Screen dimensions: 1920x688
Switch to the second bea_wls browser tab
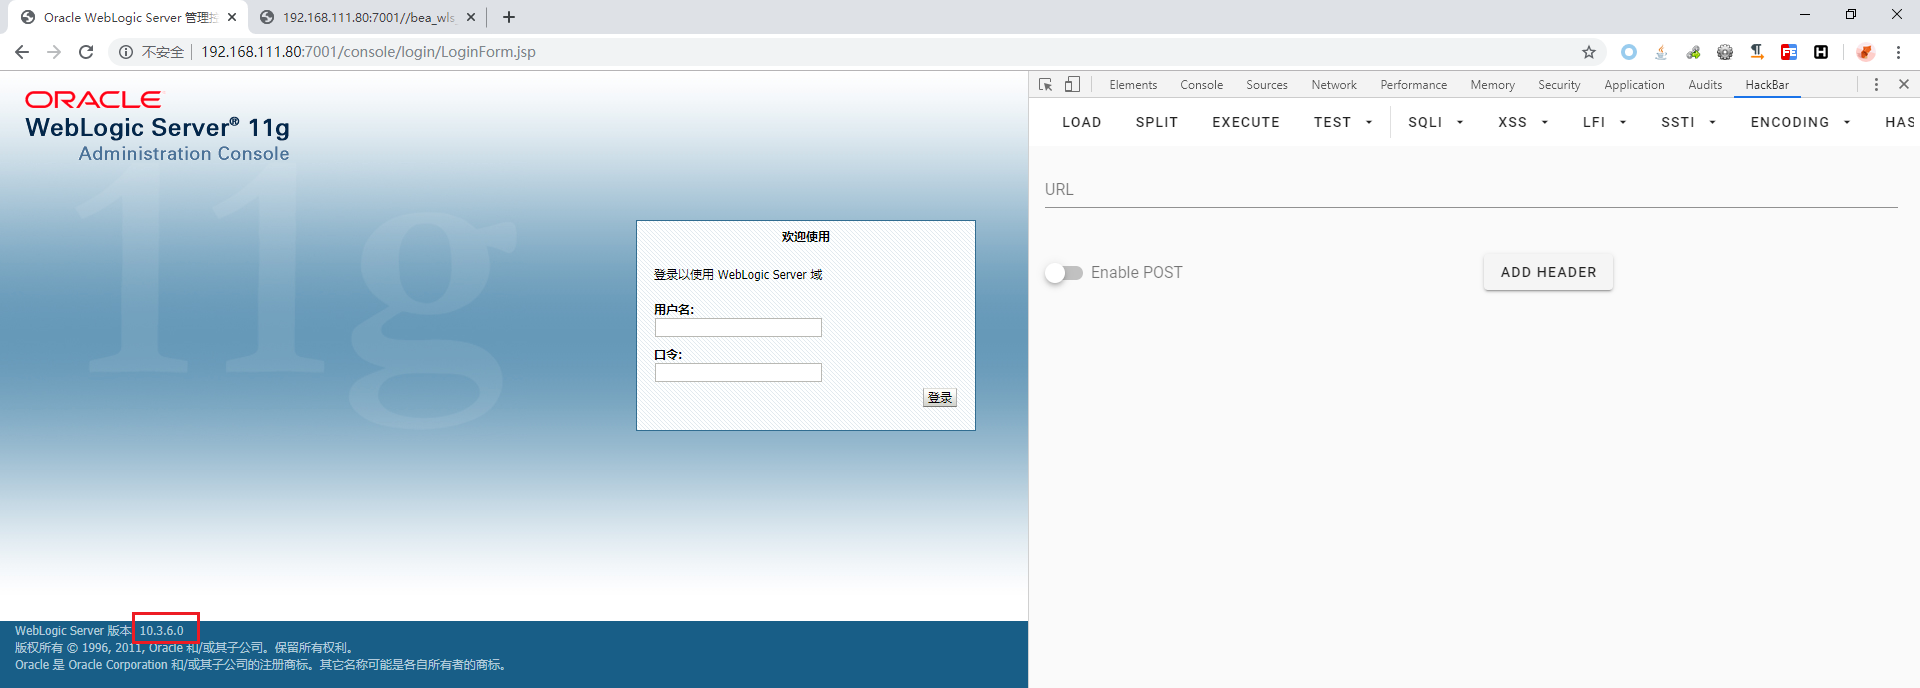[368, 17]
